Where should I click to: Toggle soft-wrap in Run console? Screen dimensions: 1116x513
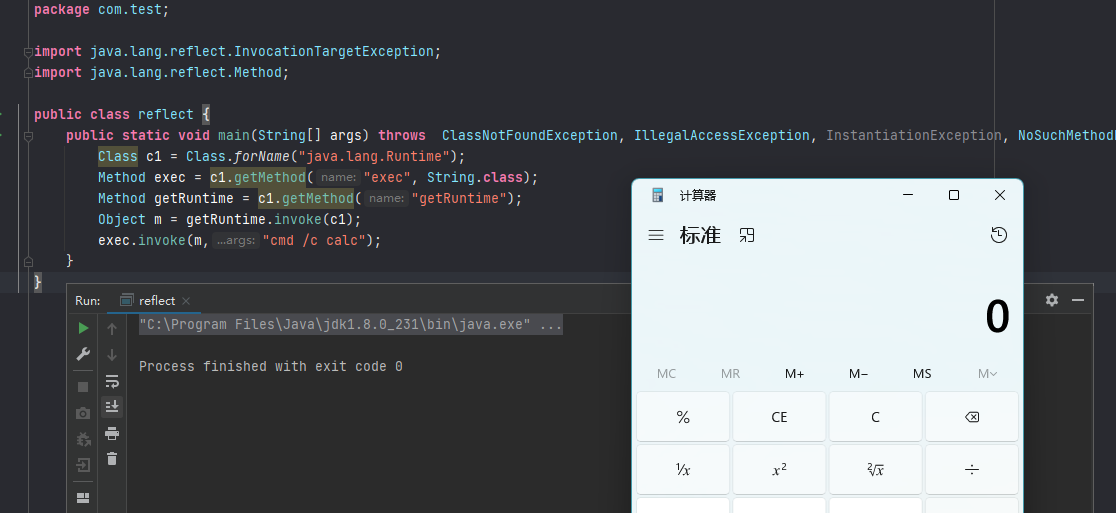point(112,381)
